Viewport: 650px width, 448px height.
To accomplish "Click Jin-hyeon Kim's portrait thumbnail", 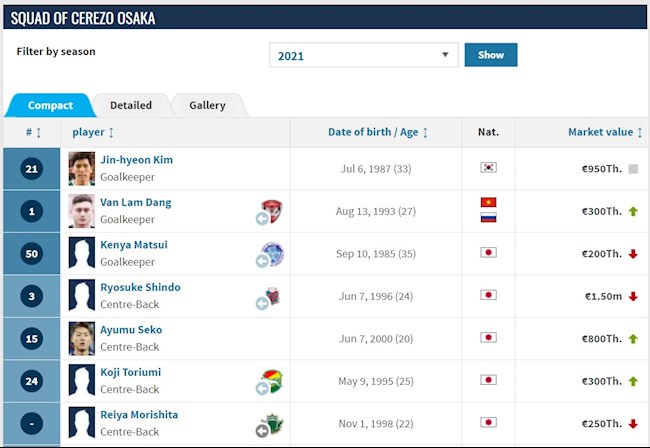I will point(82,169).
